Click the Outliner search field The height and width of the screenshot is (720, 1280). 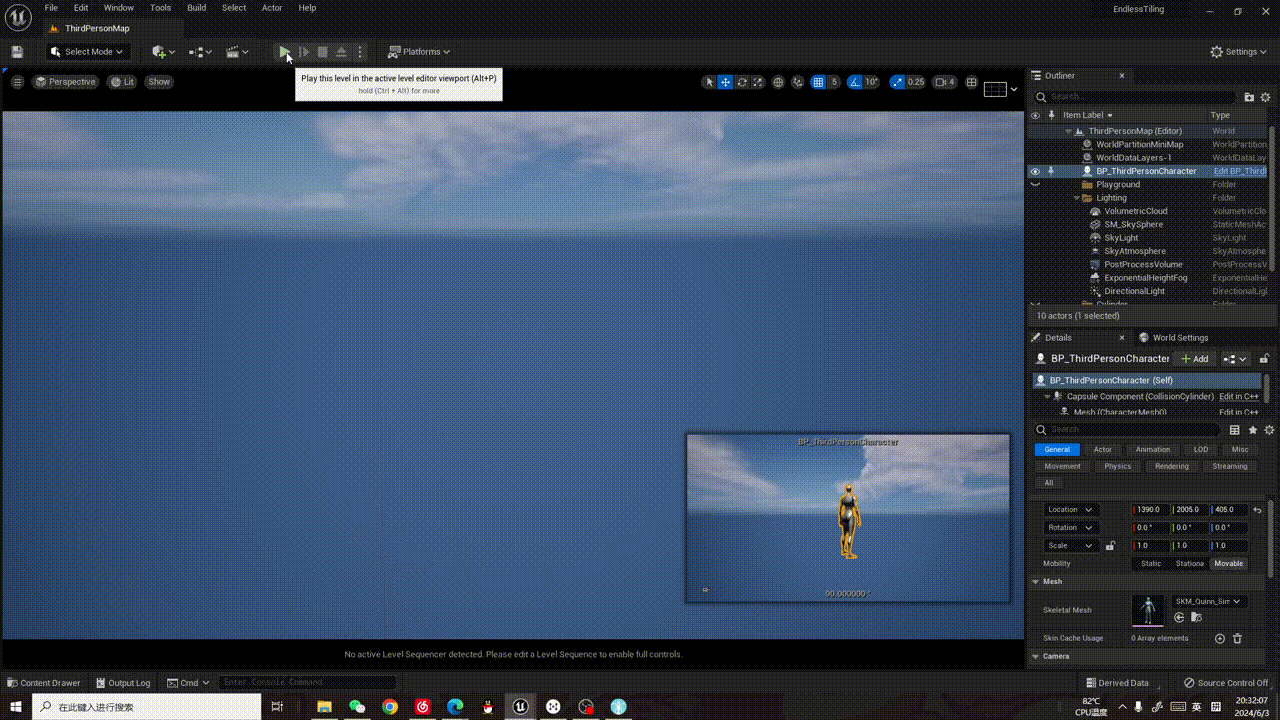pos(1136,97)
